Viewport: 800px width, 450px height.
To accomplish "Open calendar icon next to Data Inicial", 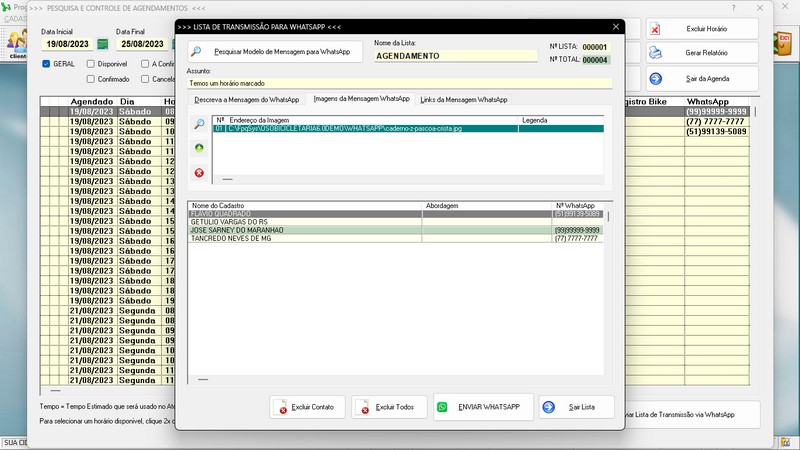I will pyautogui.click(x=103, y=44).
